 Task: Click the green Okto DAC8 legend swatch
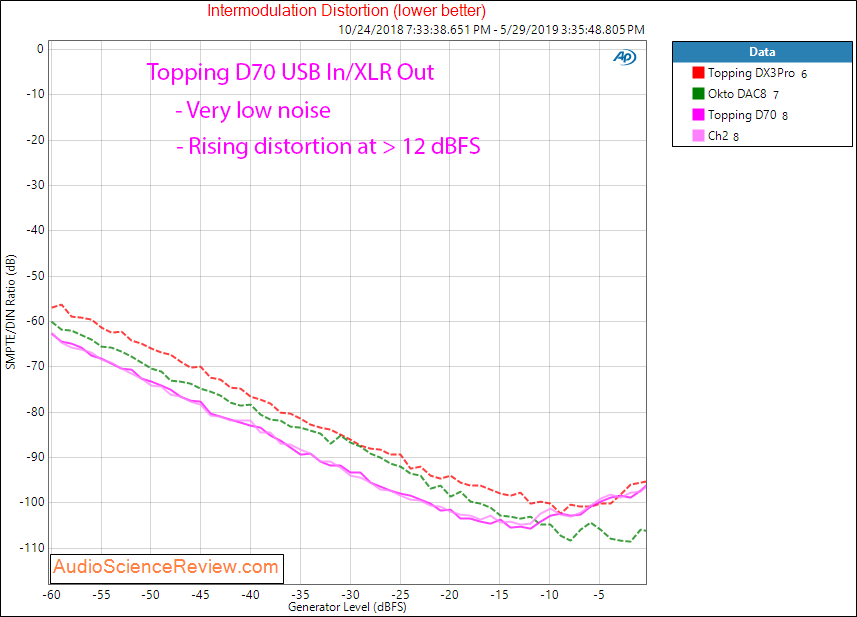tap(698, 93)
